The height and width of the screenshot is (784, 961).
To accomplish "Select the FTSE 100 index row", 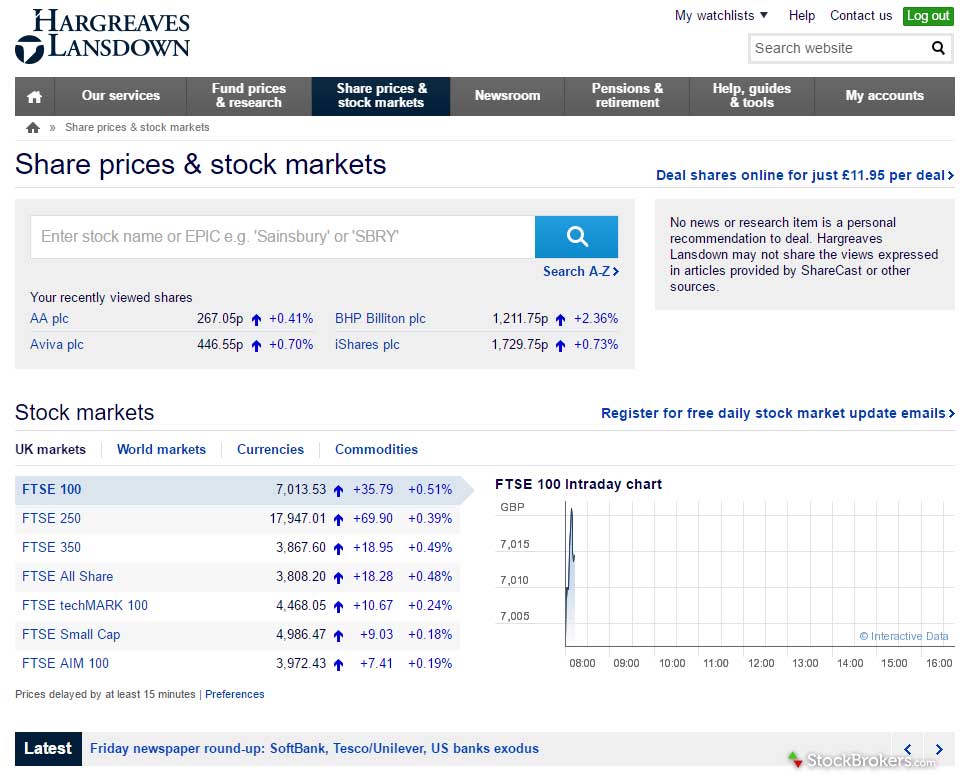I will pyautogui.click(x=237, y=490).
